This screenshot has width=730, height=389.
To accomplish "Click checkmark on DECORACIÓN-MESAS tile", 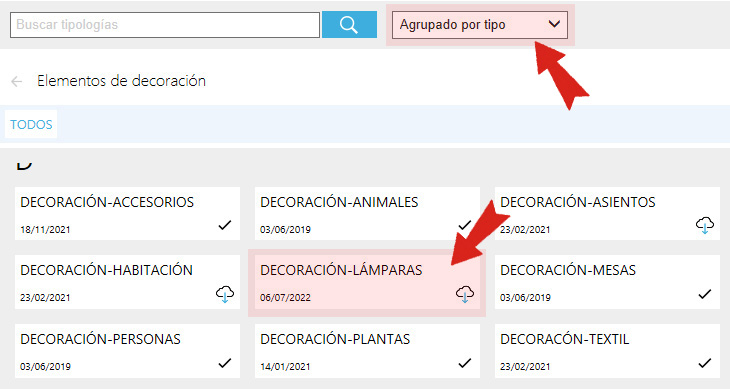I will pyautogui.click(x=705, y=294).
